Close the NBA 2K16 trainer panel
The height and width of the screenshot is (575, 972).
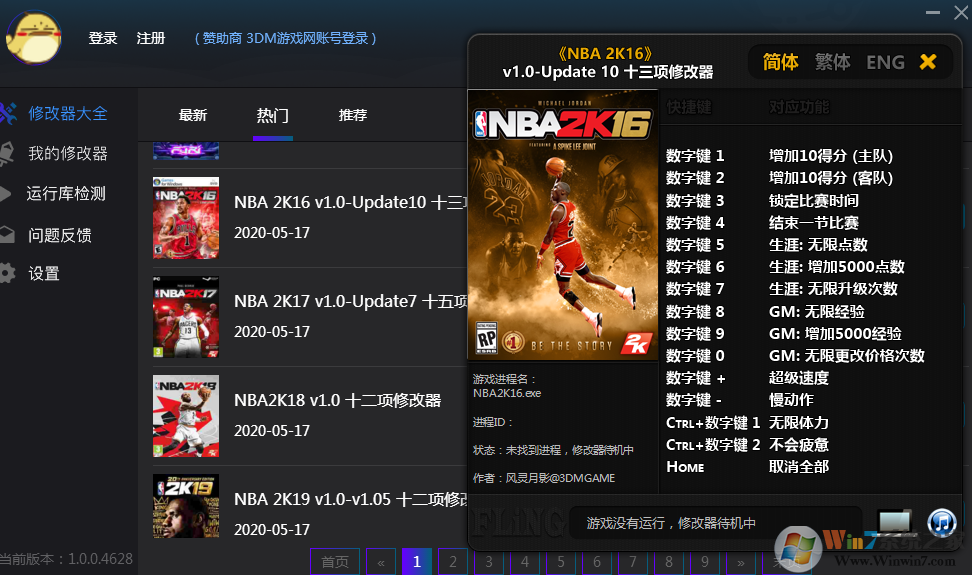click(928, 62)
